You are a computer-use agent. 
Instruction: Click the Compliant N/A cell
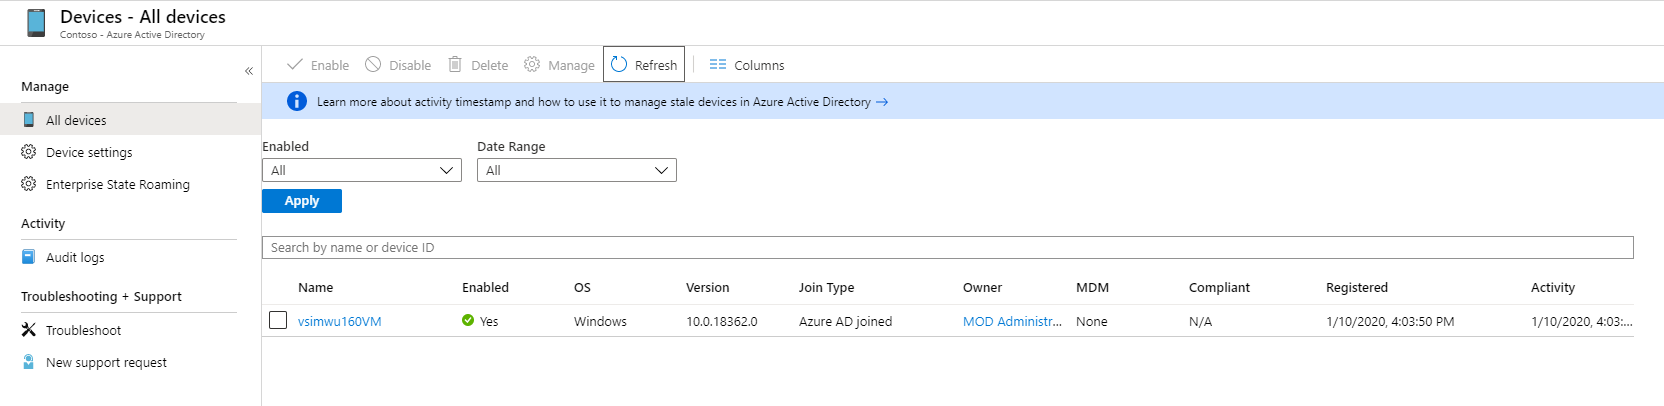1200,321
